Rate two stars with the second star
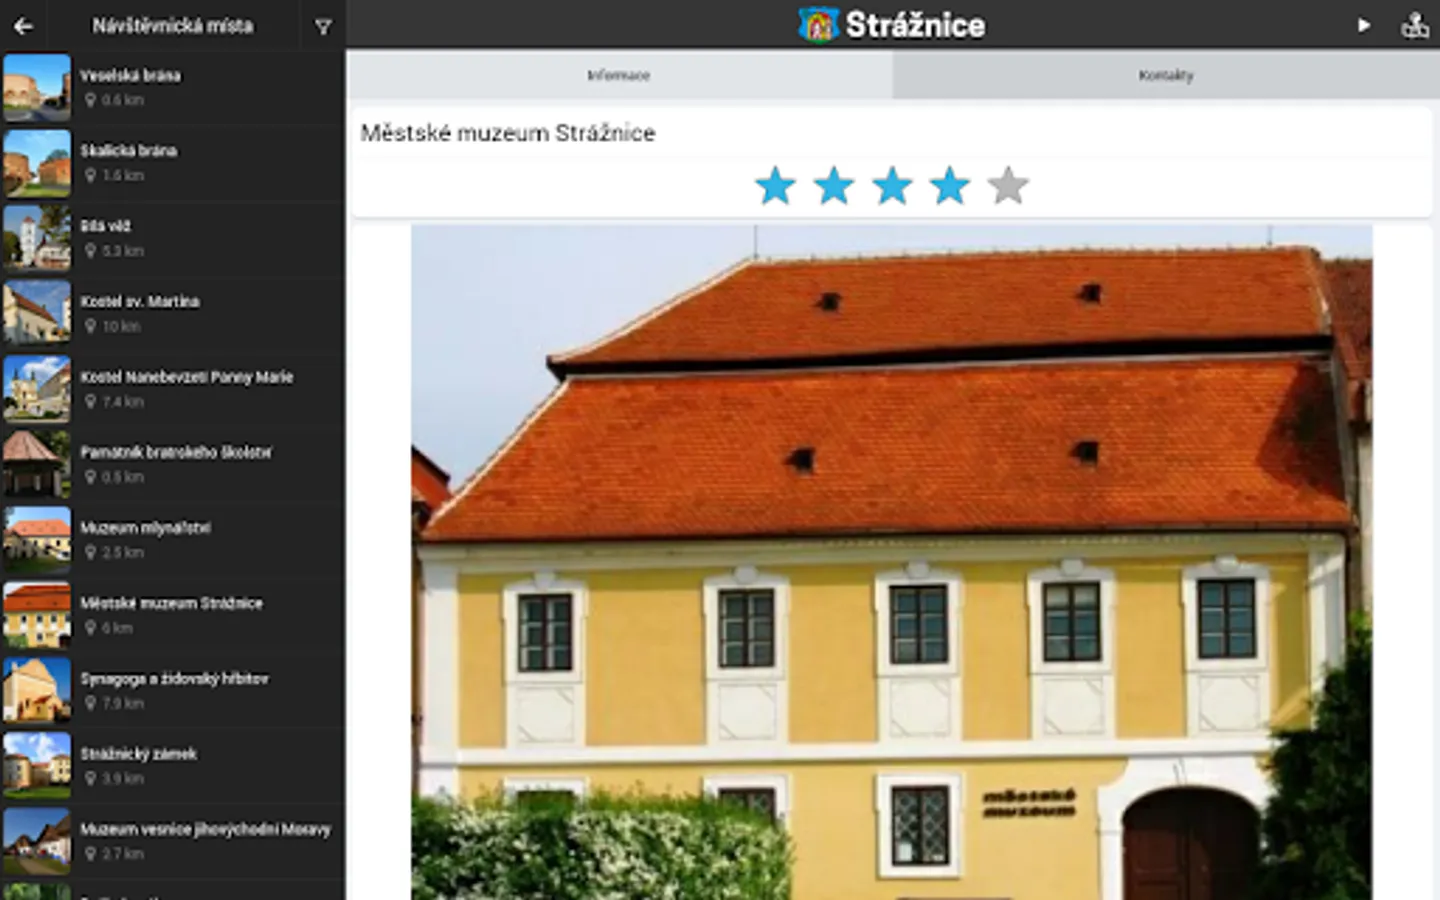Viewport: 1440px width, 900px height. coord(833,186)
